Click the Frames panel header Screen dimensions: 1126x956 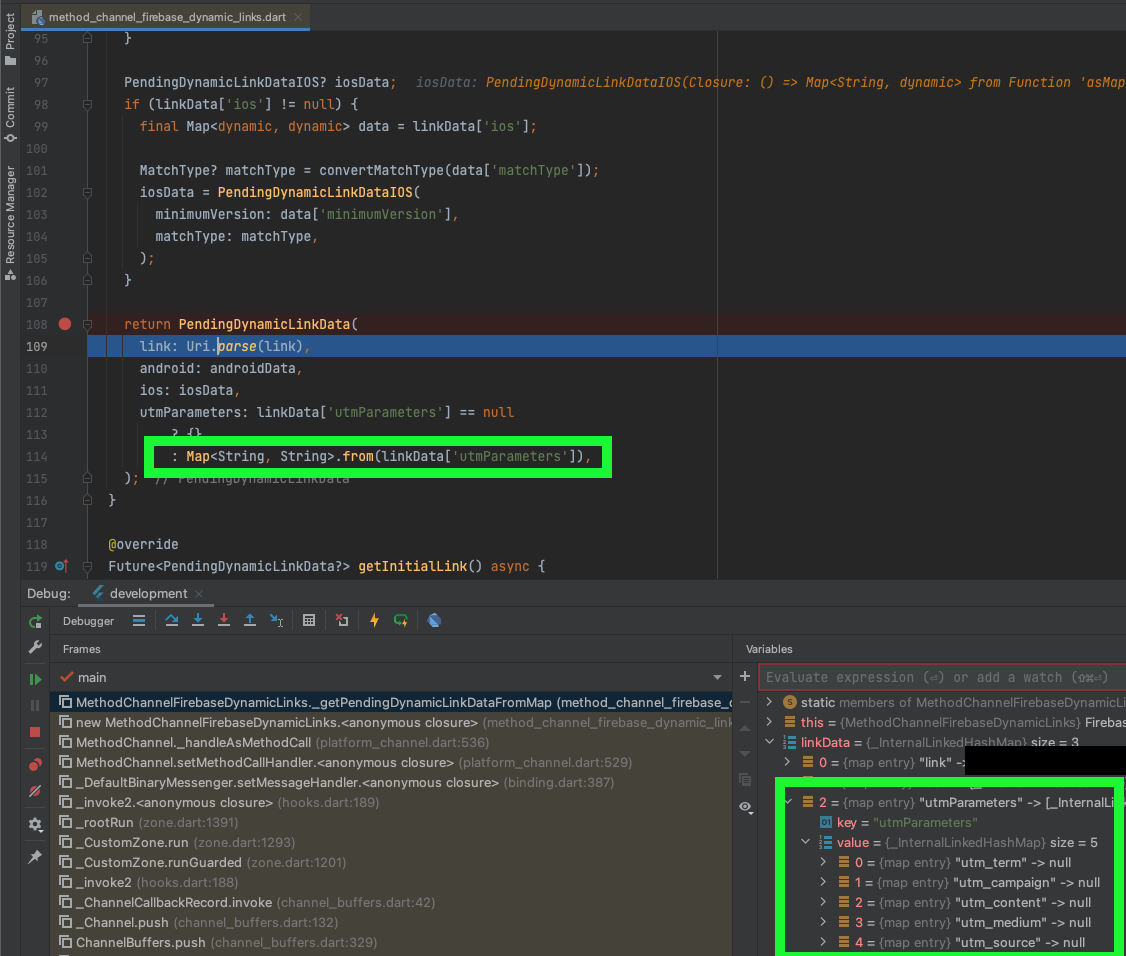(x=81, y=649)
